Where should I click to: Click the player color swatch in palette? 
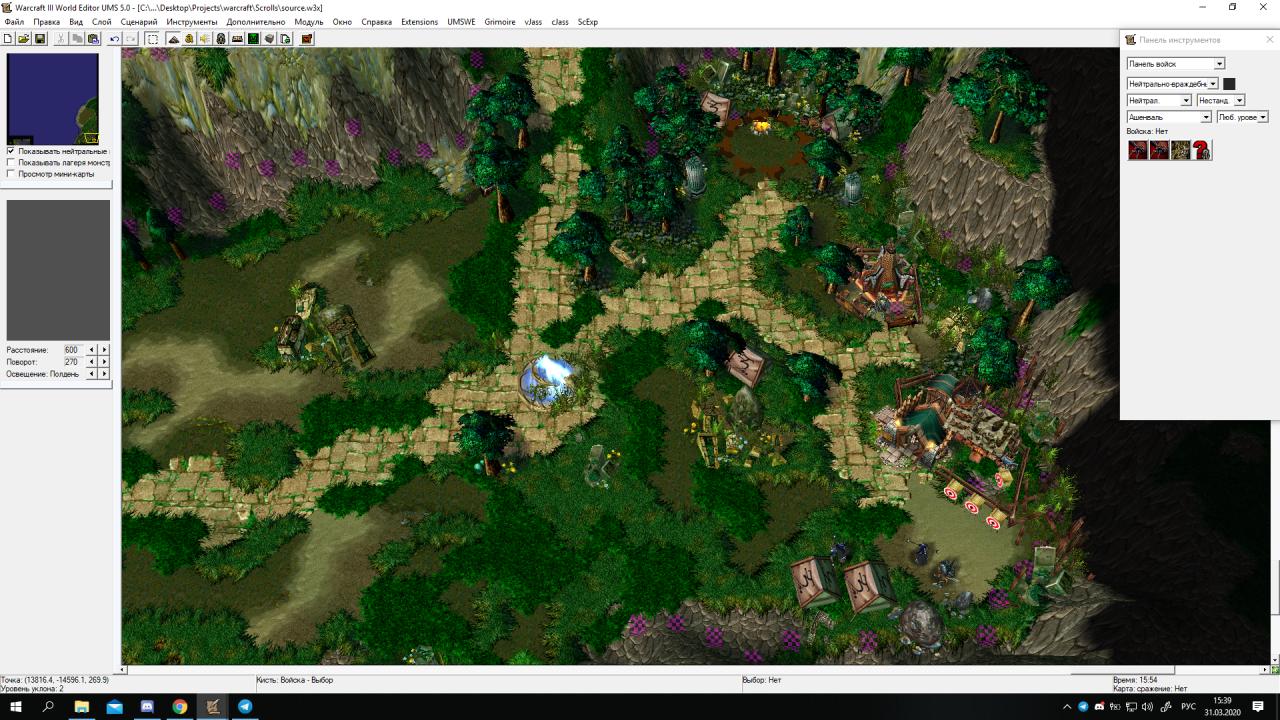pos(1229,84)
